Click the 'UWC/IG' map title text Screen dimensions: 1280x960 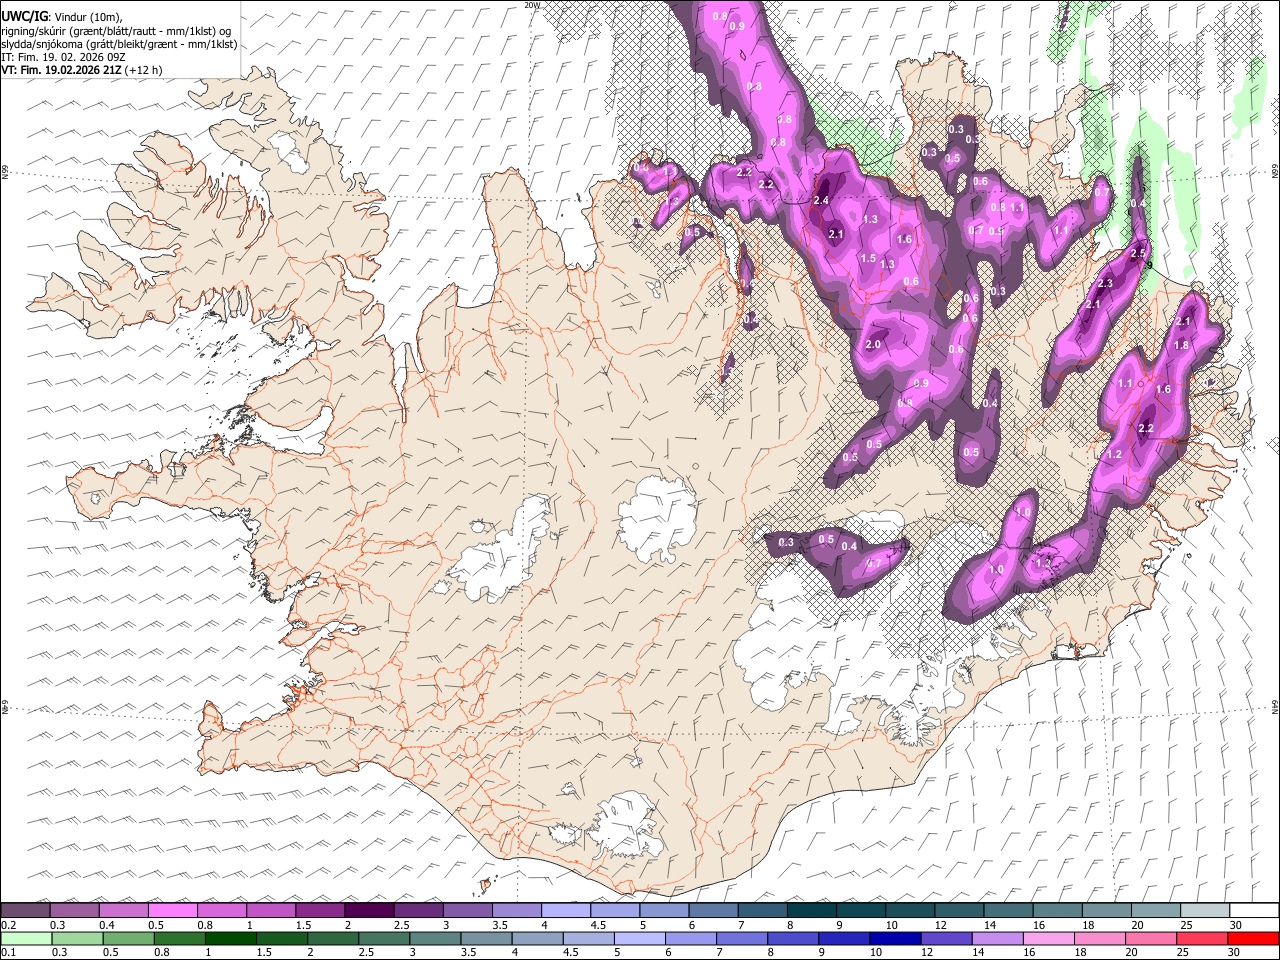pos(24,16)
